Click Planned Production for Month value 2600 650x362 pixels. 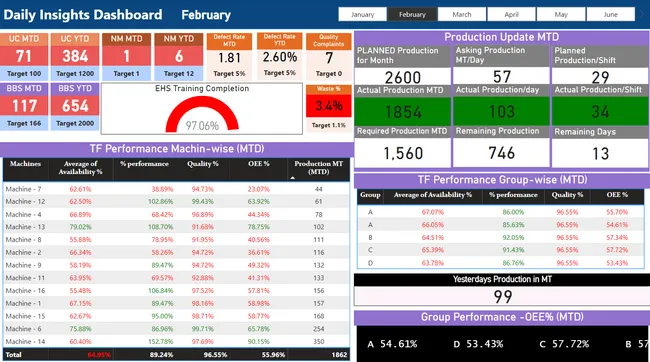pos(403,77)
